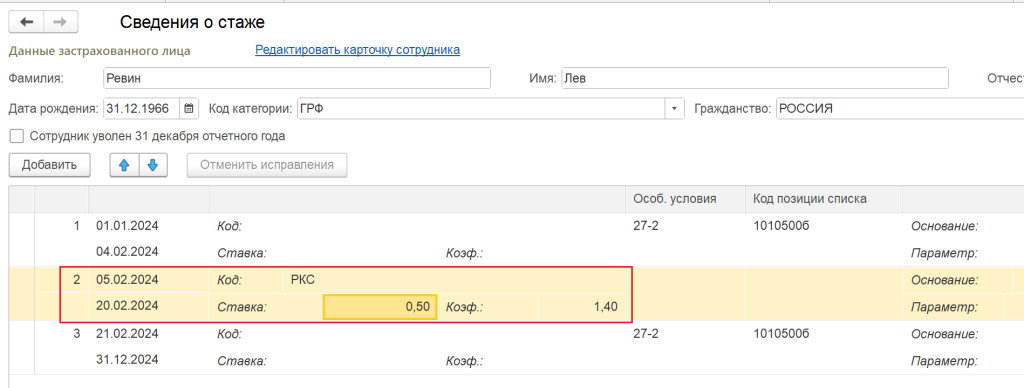This screenshot has height=388, width=1024.
Task: Move row down with blue arrow
Action: 153,165
